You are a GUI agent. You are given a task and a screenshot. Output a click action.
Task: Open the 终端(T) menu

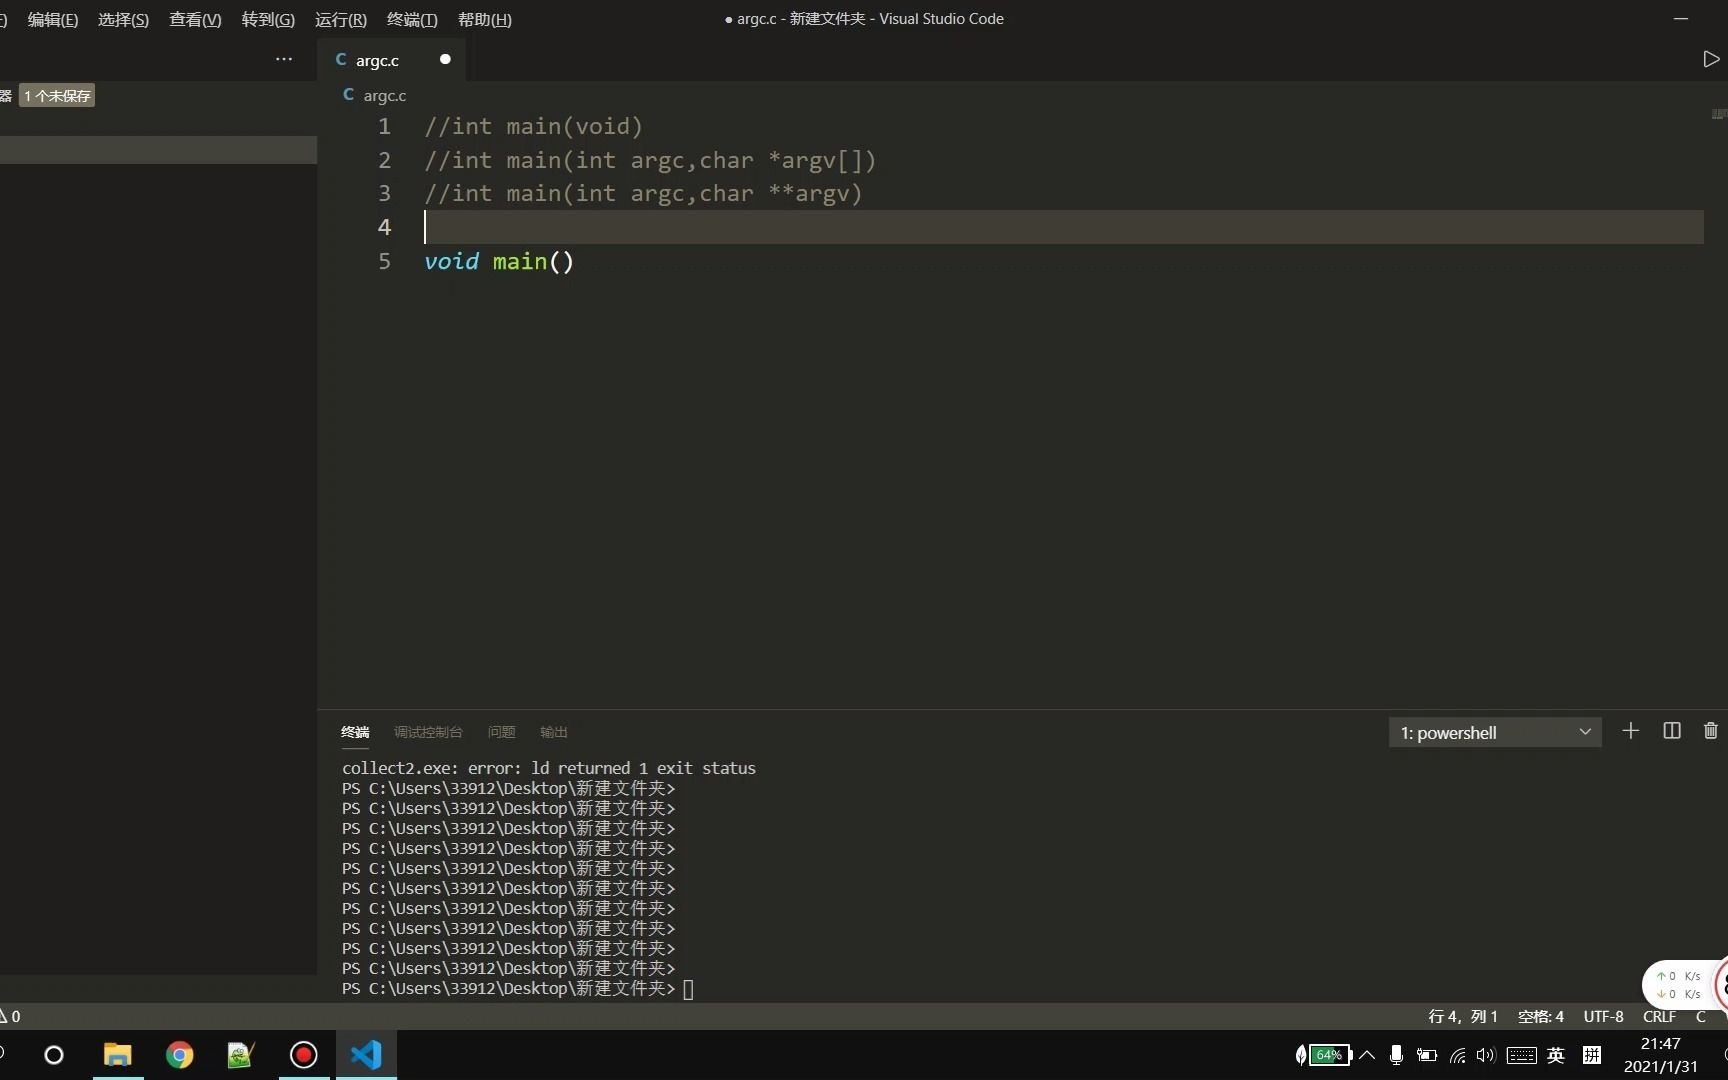tap(412, 19)
